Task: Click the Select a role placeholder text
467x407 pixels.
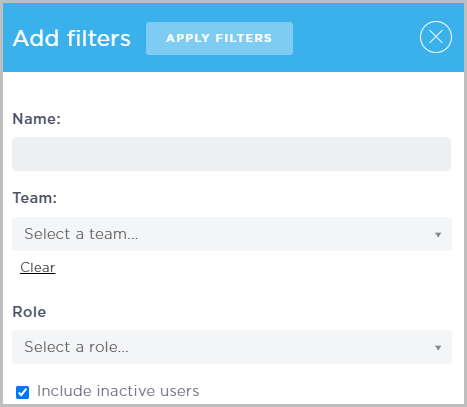Action: coord(76,347)
